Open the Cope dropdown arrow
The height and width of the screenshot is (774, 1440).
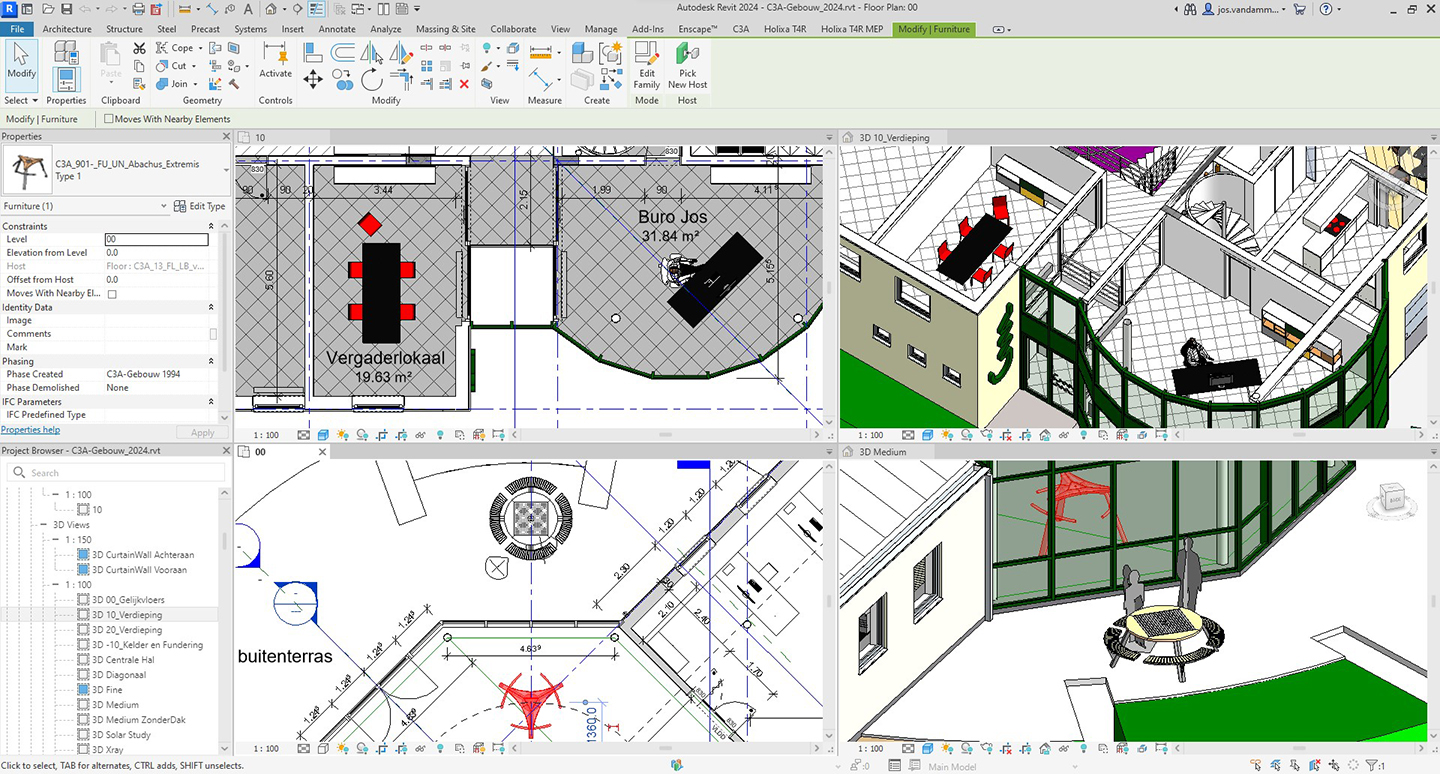click(x=201, y=48)
